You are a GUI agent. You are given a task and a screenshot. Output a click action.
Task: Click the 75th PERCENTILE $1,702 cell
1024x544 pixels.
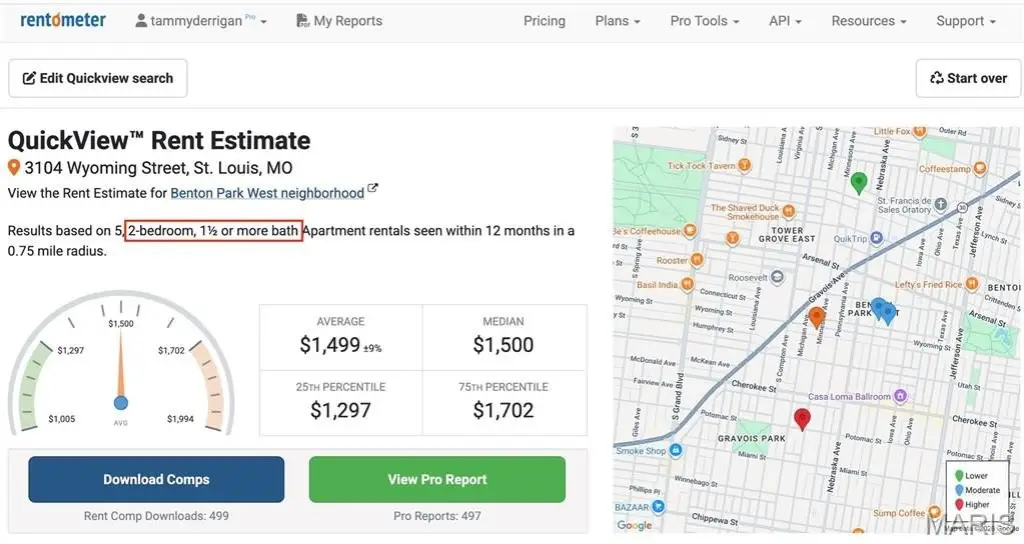pyautogui.click(x=504, y=403)
